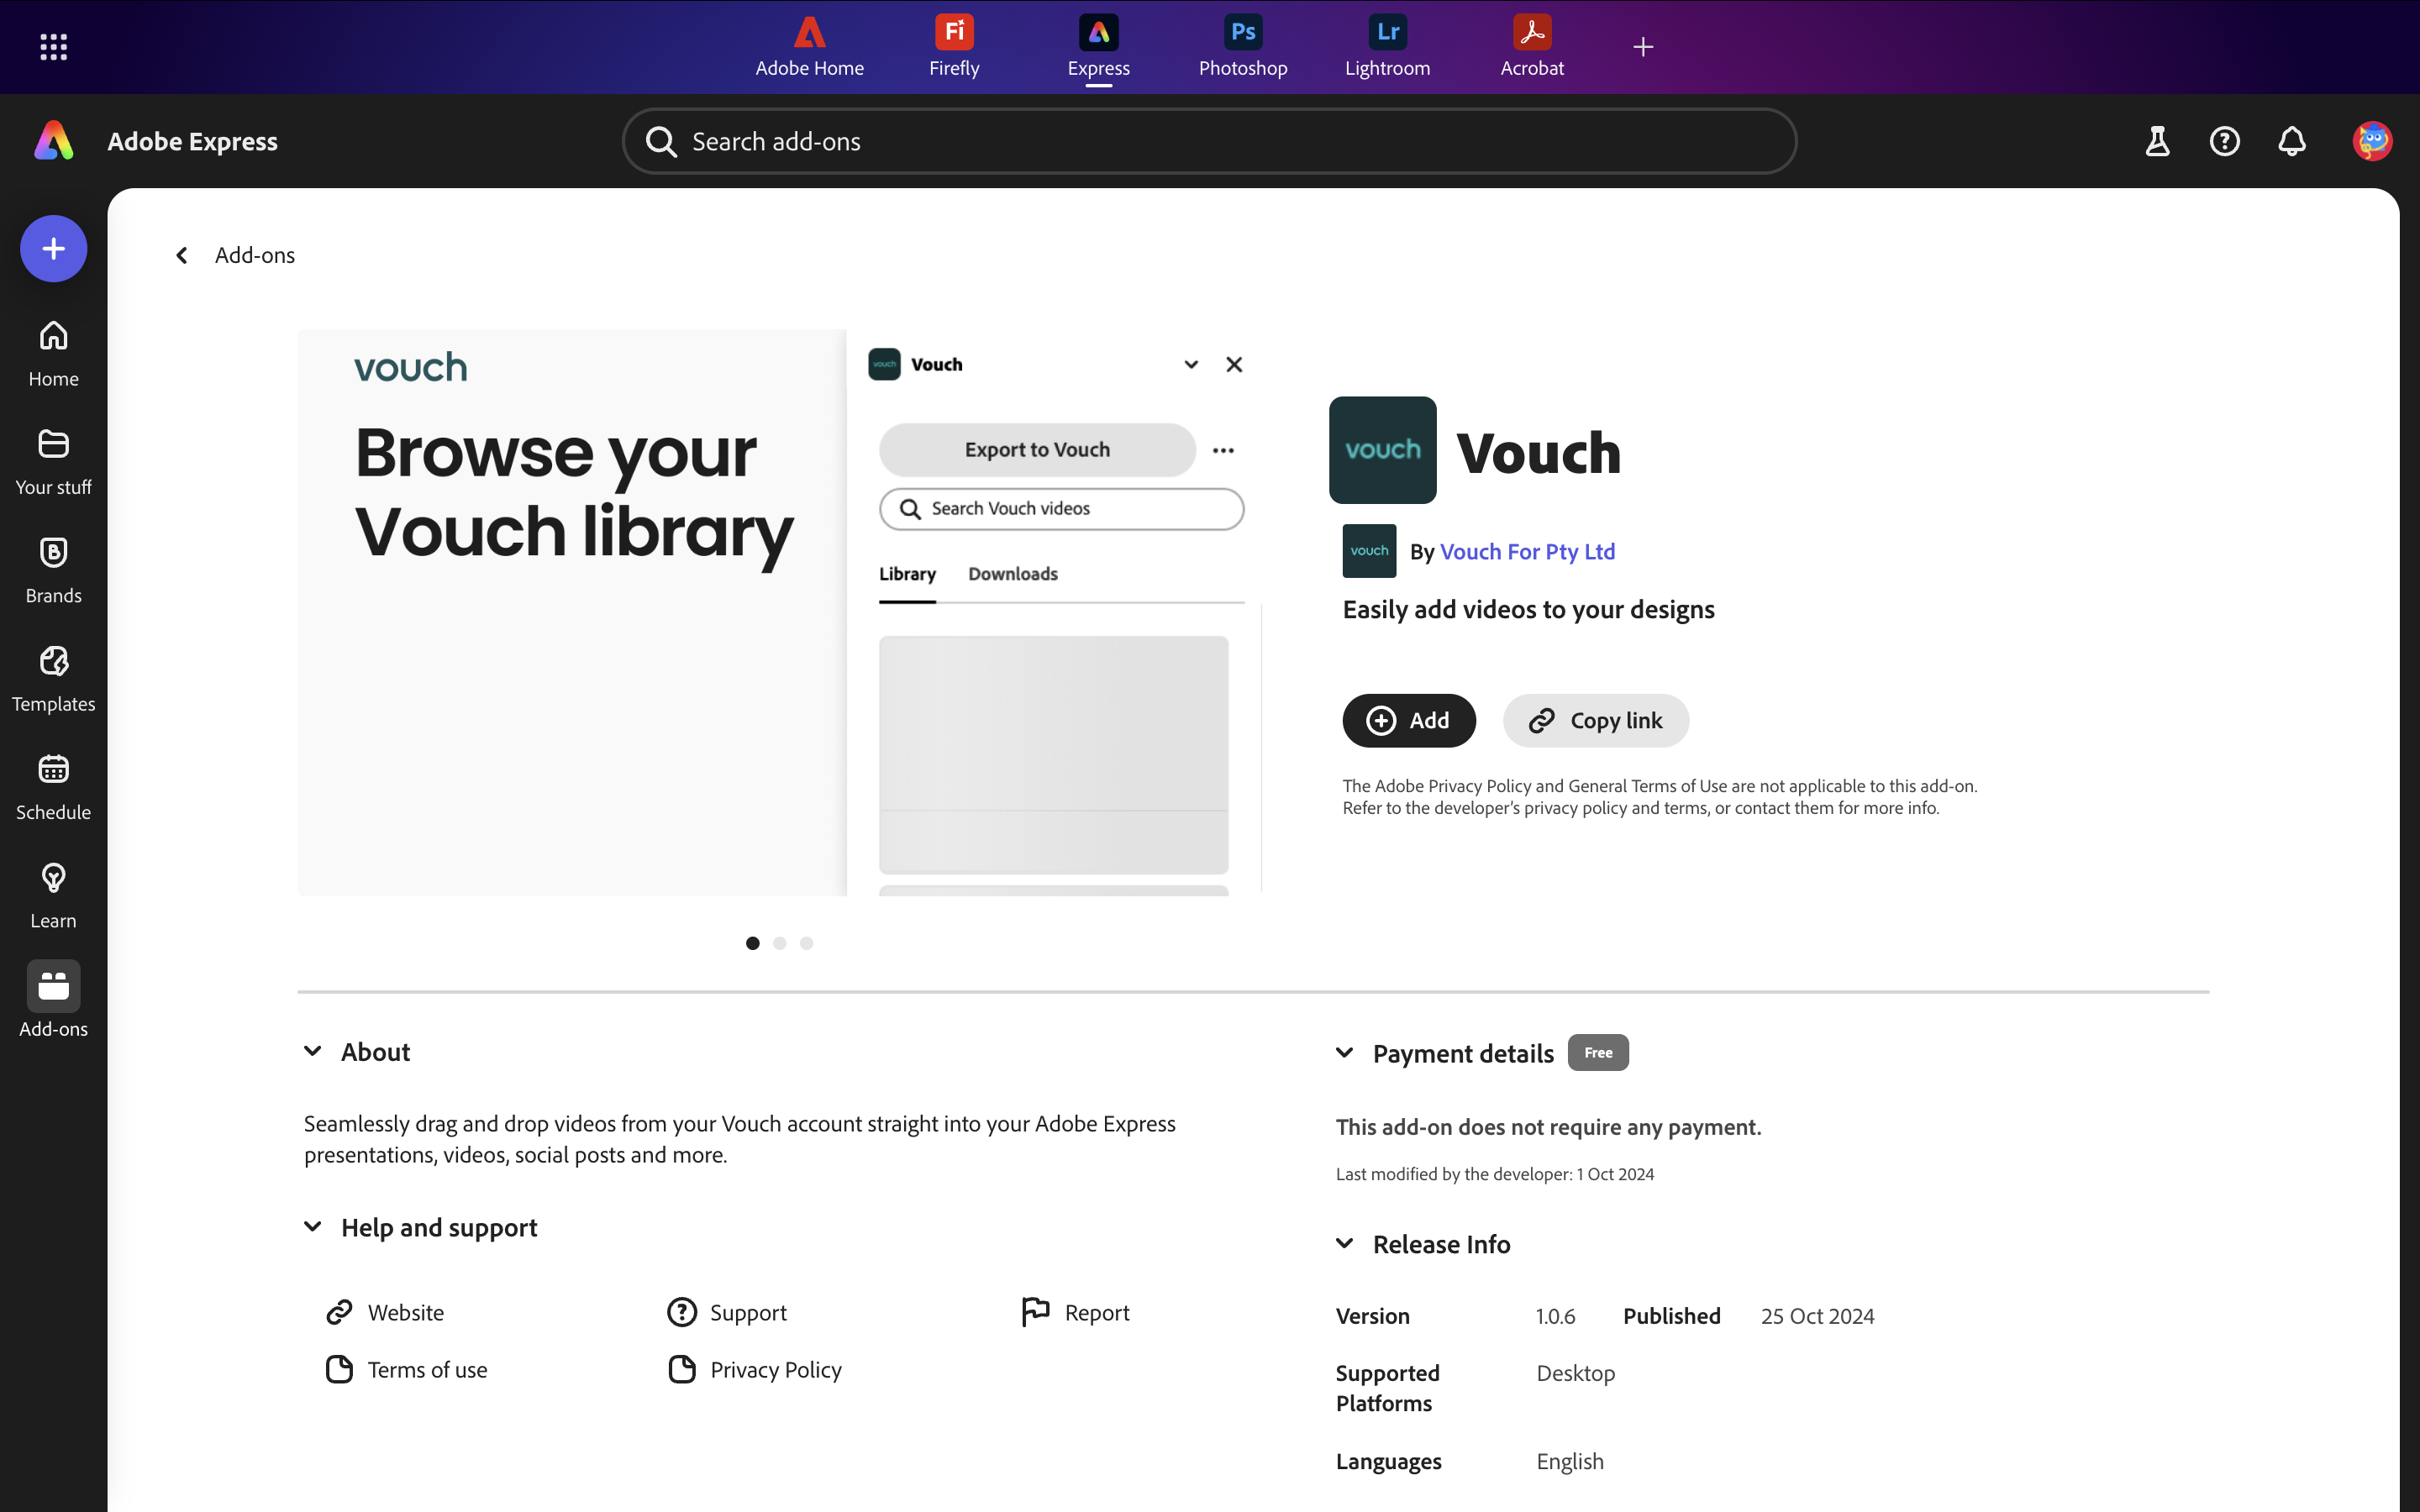Focus the Search add-ons field
Viewport: 2420px width, 1512px height.
pos(1209,141)
